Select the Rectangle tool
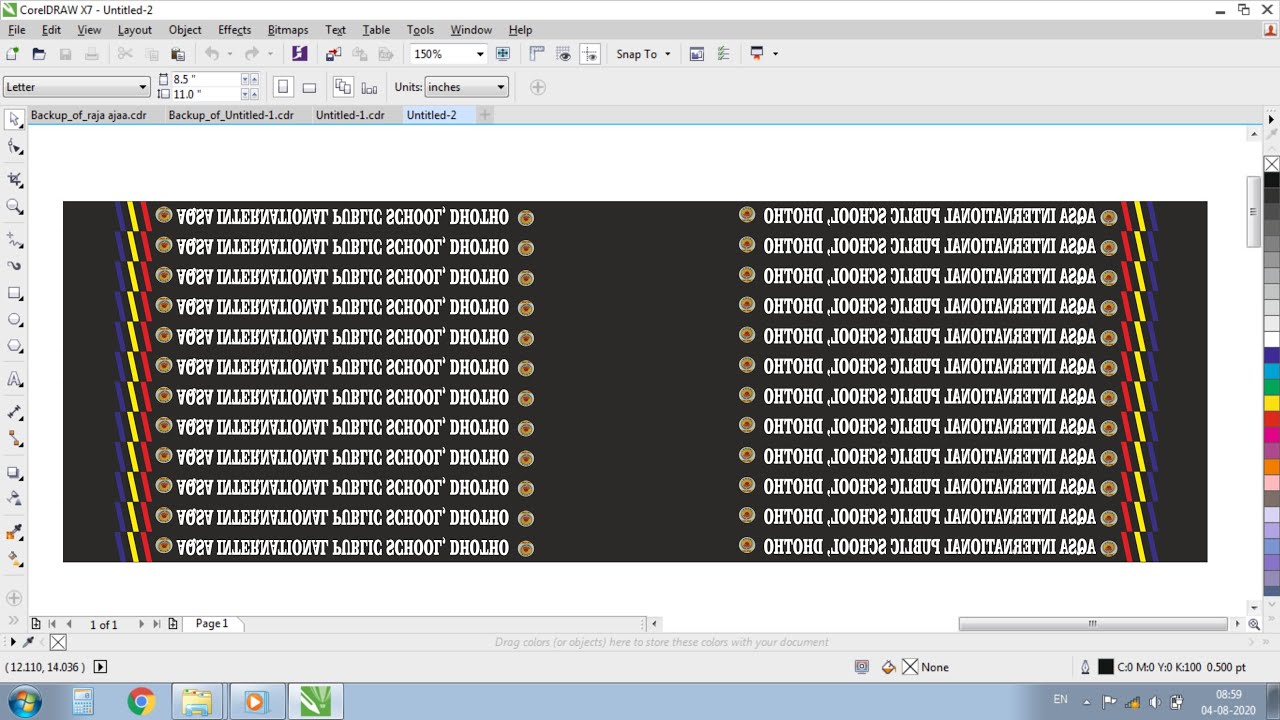This screenshot has height=720, width=1280. point(14,294)
